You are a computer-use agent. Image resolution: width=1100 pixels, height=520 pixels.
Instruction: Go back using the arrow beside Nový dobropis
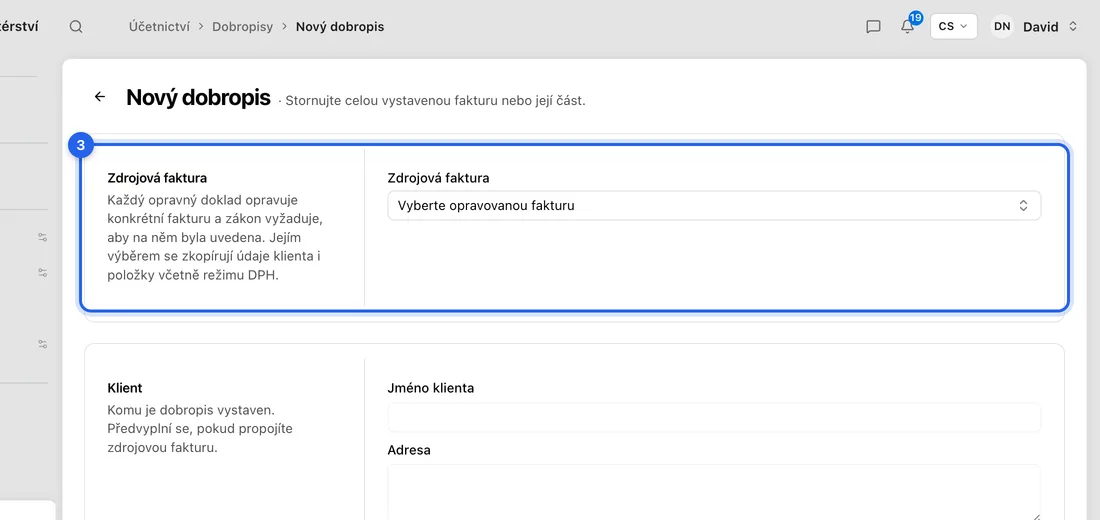point(100,97)
